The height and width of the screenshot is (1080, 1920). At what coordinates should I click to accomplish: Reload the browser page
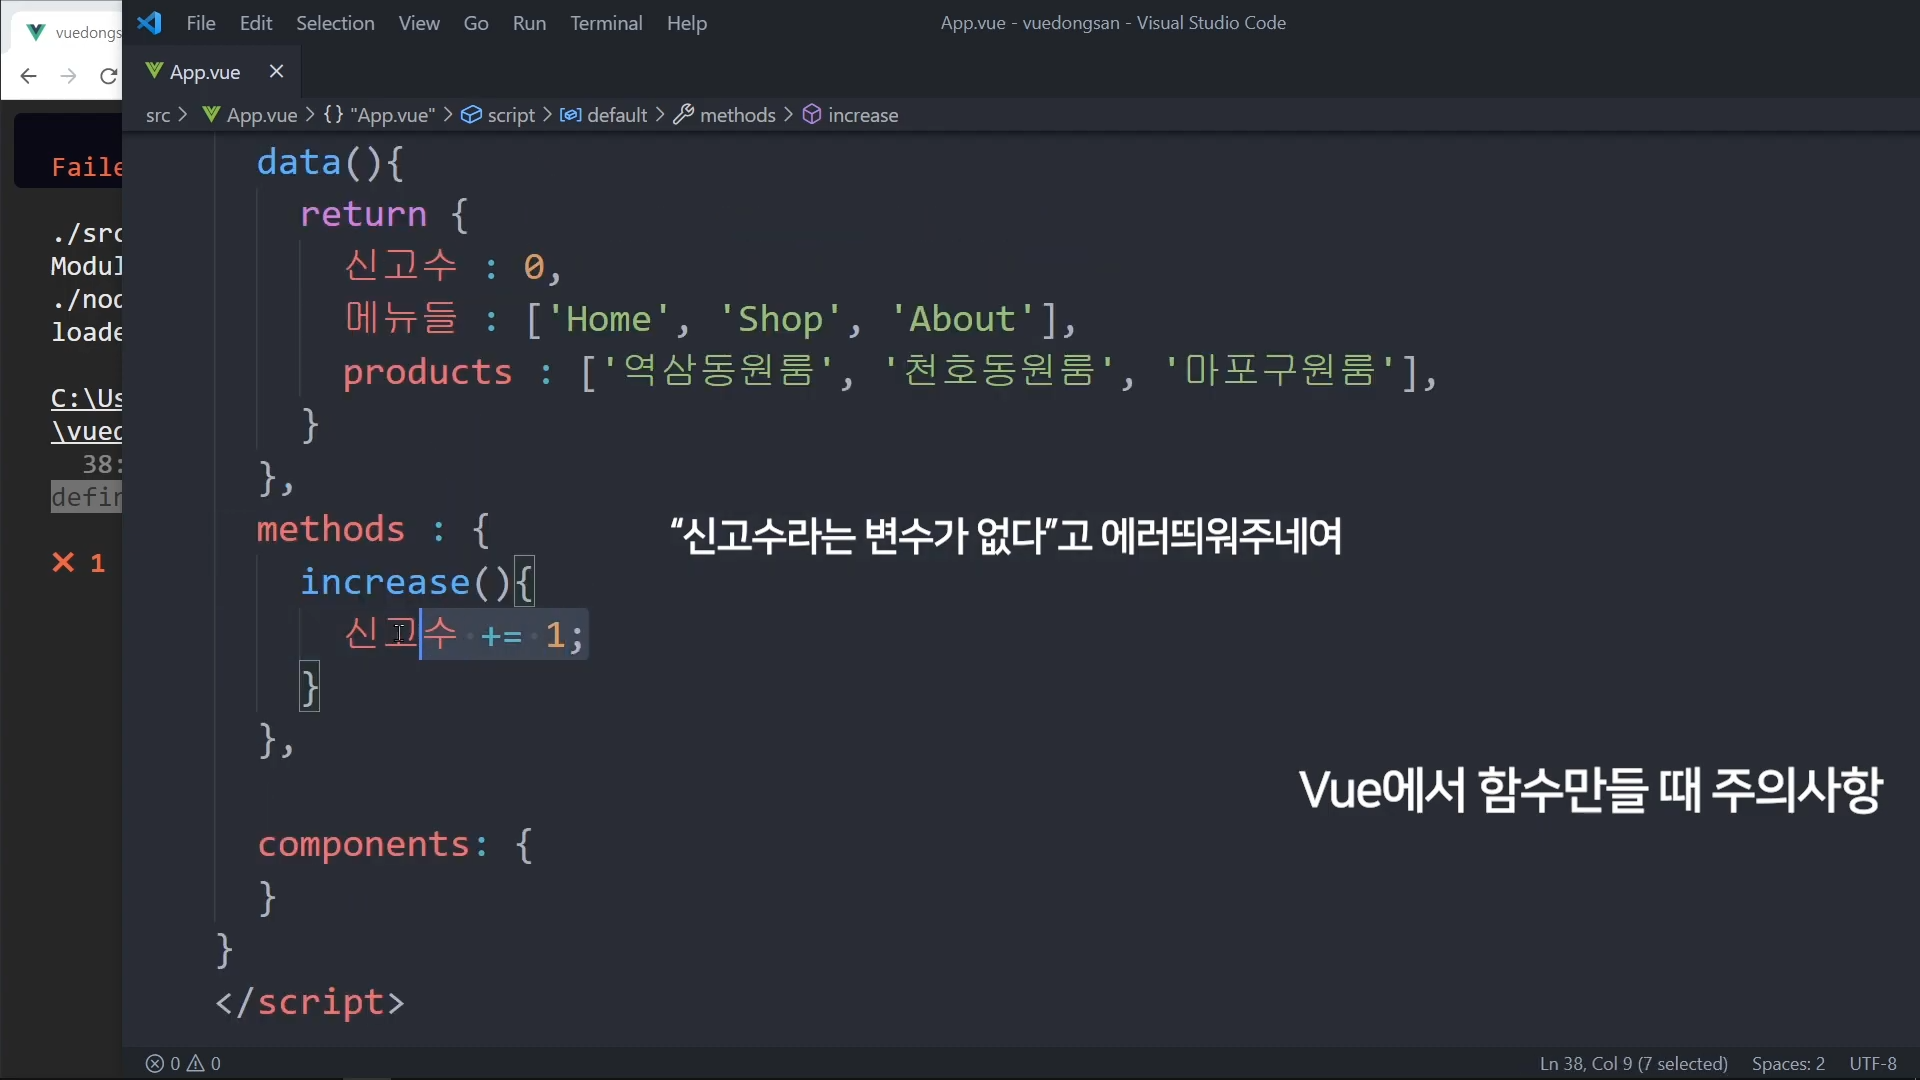(x=108, y=76)
